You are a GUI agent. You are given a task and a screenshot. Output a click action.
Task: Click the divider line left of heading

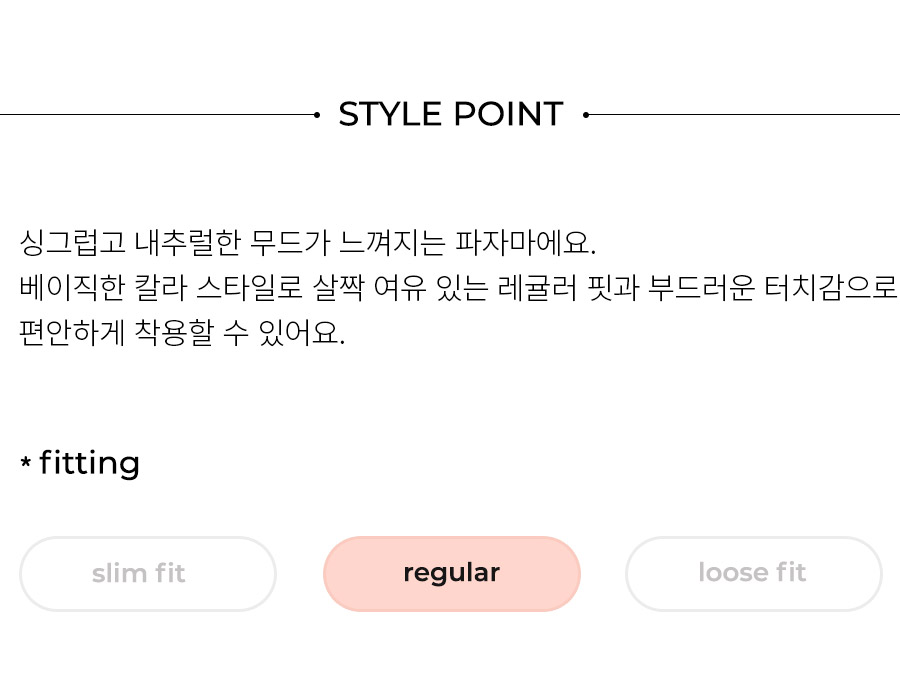tap(157, 115)
